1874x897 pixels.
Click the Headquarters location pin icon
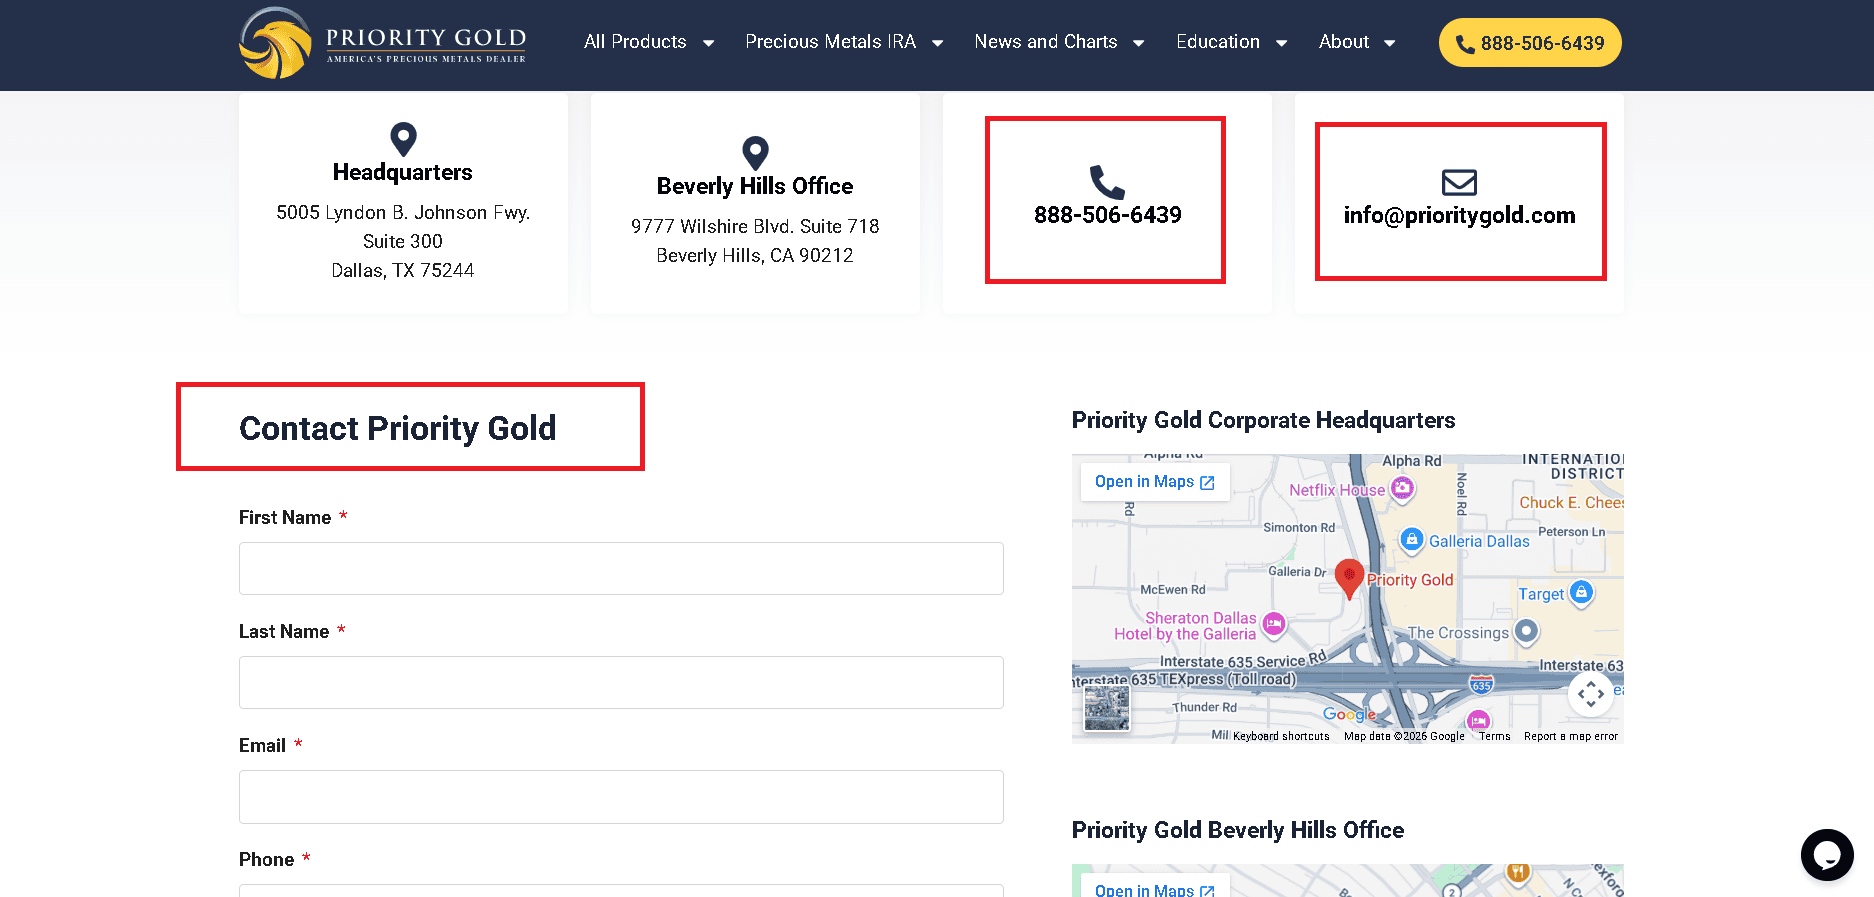point(403,139)
